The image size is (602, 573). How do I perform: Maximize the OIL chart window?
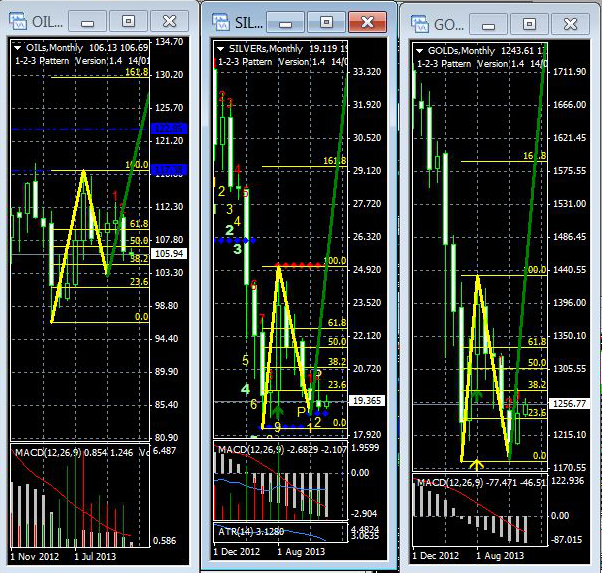point(128,21)
